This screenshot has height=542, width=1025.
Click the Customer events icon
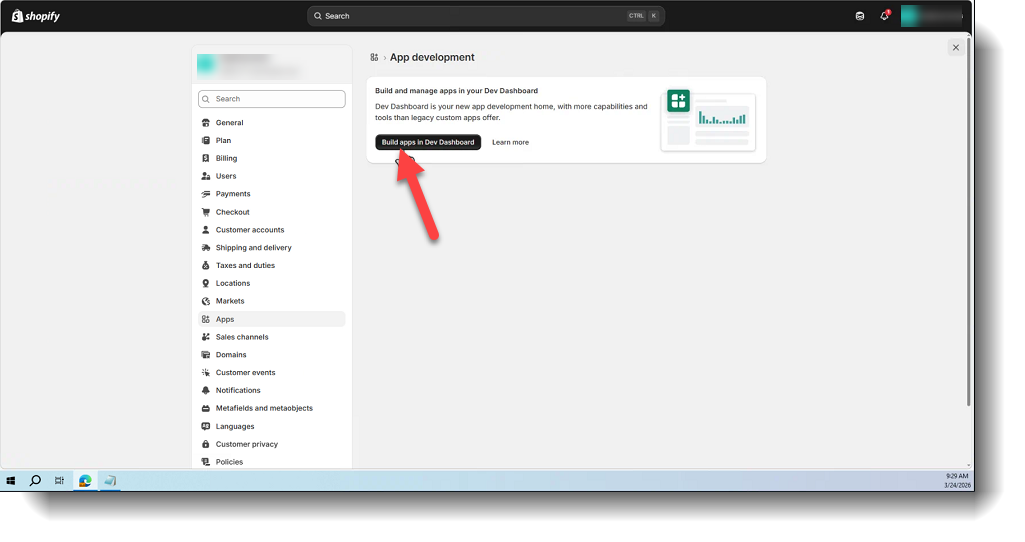206,373
